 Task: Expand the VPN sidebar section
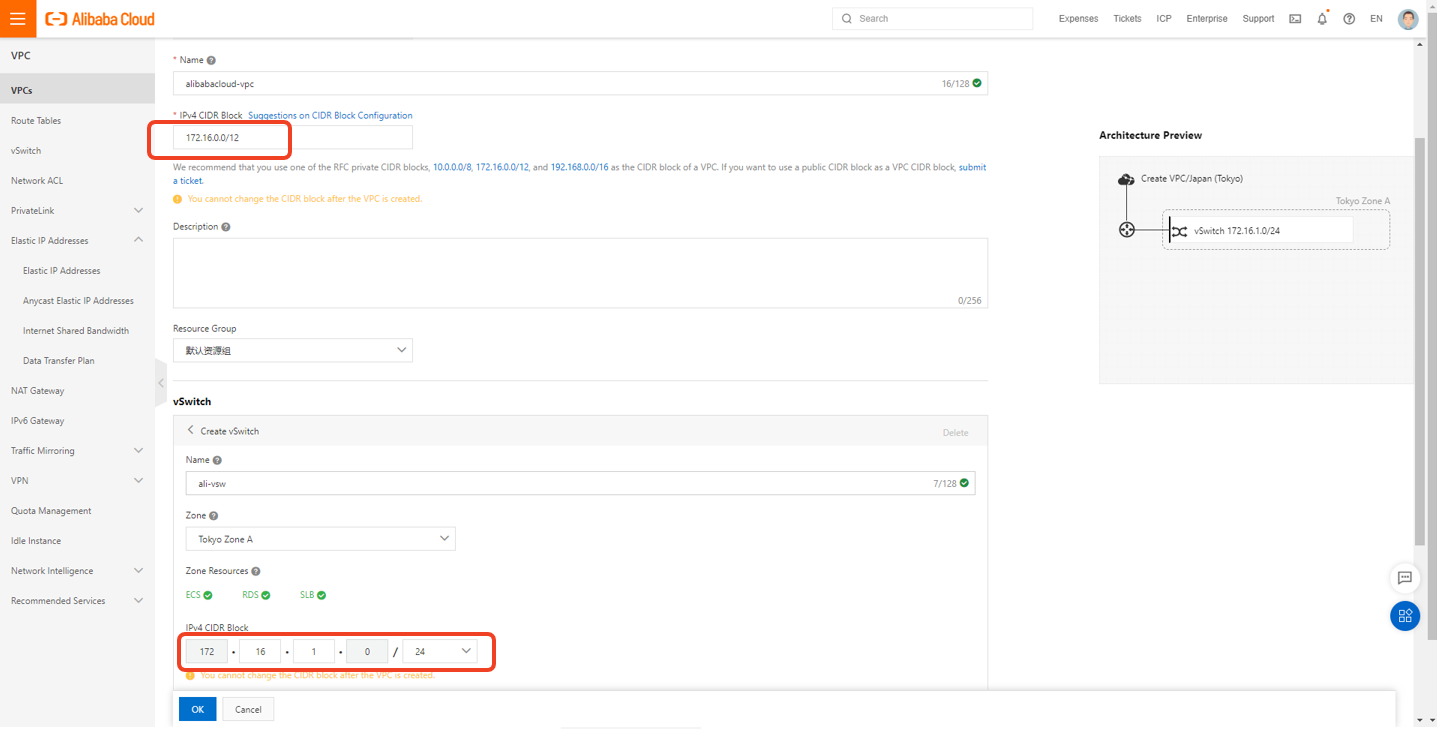(x=138, y=480)
